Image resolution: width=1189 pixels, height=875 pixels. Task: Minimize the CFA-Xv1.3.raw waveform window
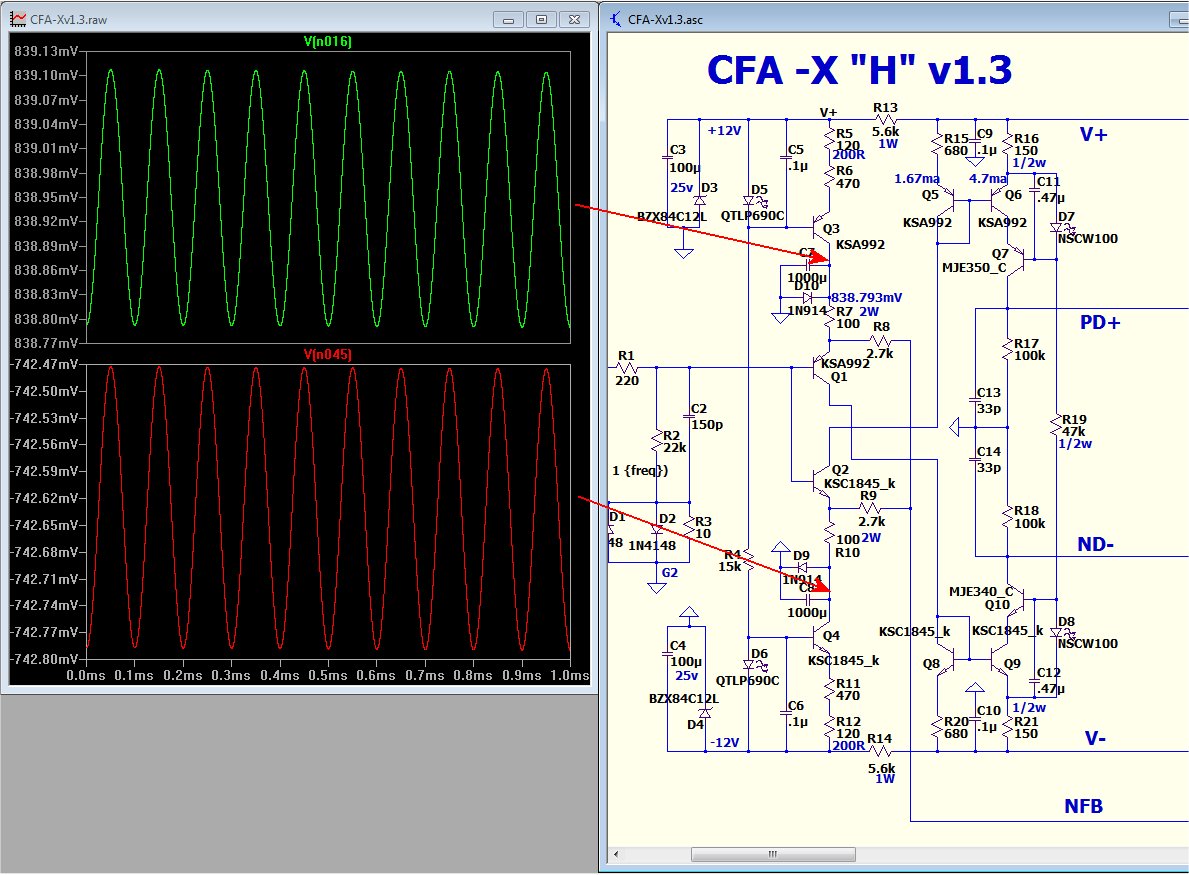click(x=508, y=20)
